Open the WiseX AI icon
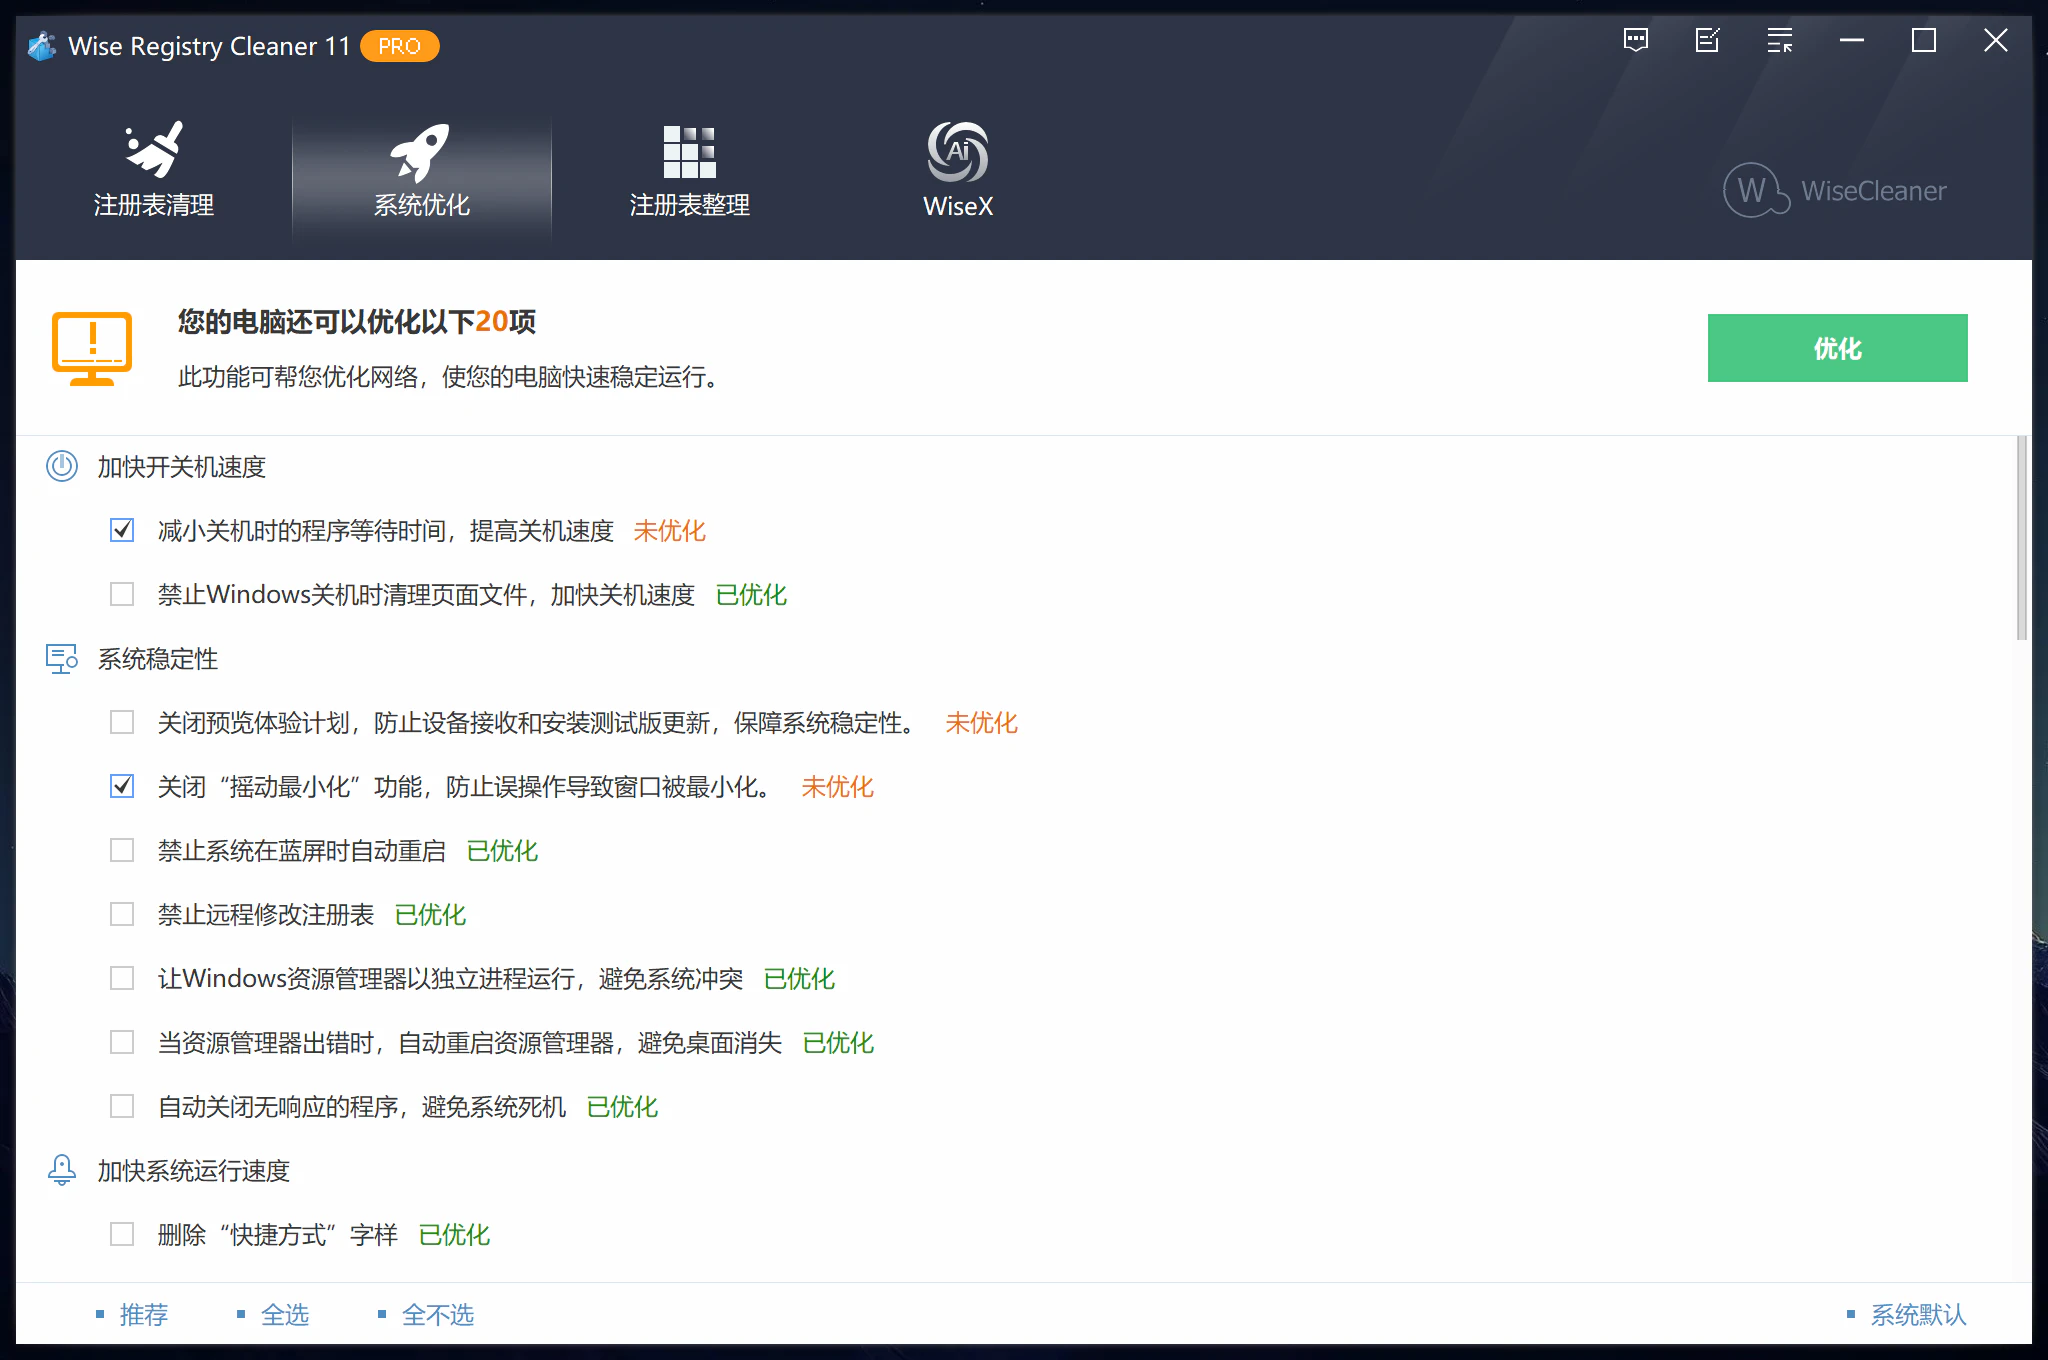The height and width of the screenshot is (1360, 2048). click(957, 151)
